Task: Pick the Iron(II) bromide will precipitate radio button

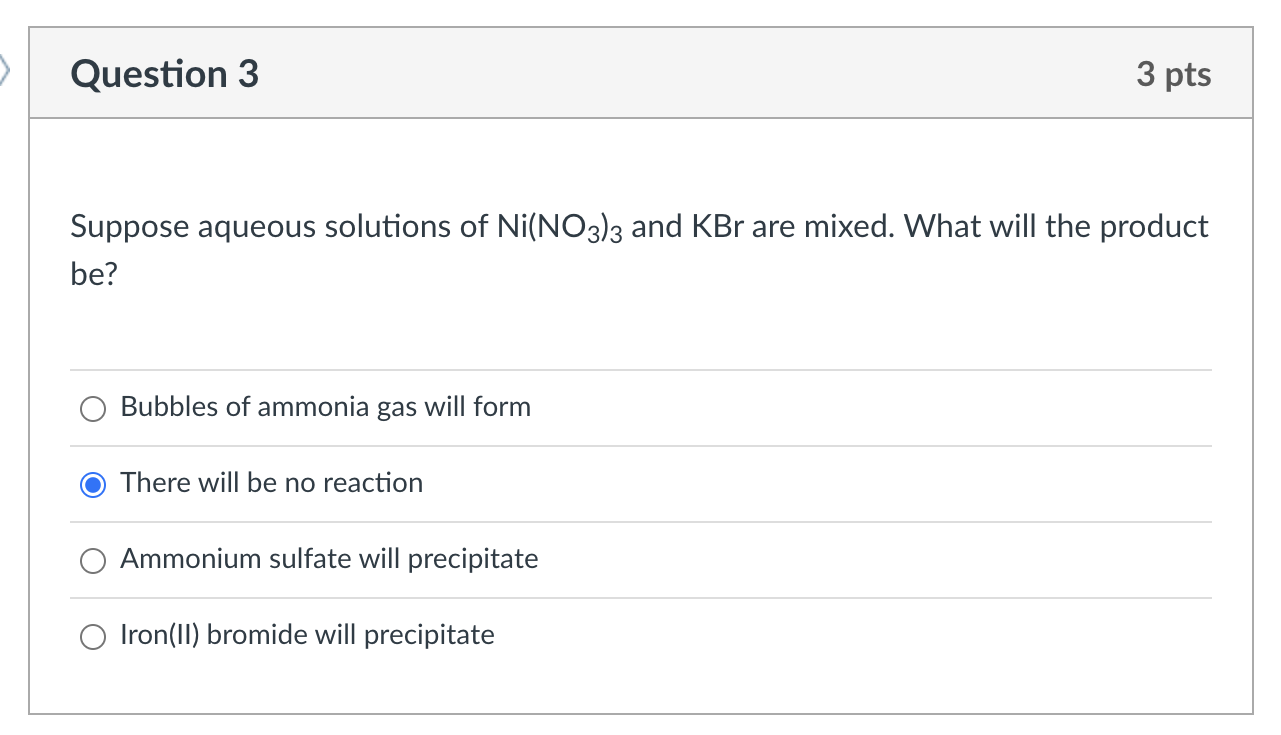Action: 93,637
